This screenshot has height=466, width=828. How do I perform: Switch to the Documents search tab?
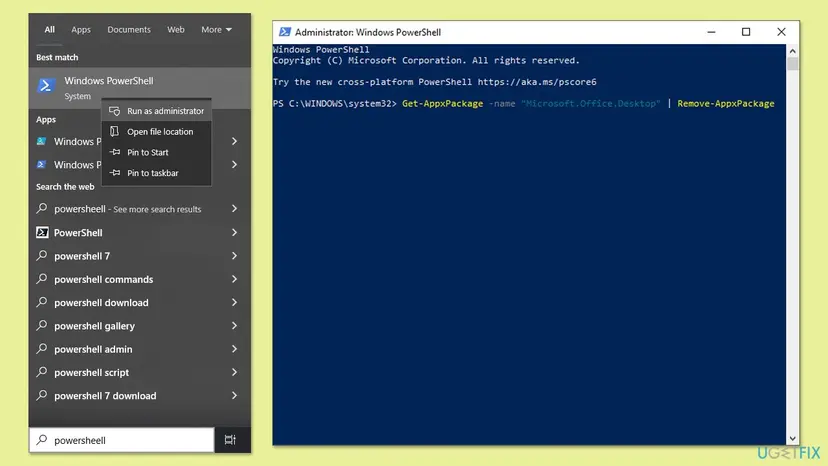coord(129,30)
